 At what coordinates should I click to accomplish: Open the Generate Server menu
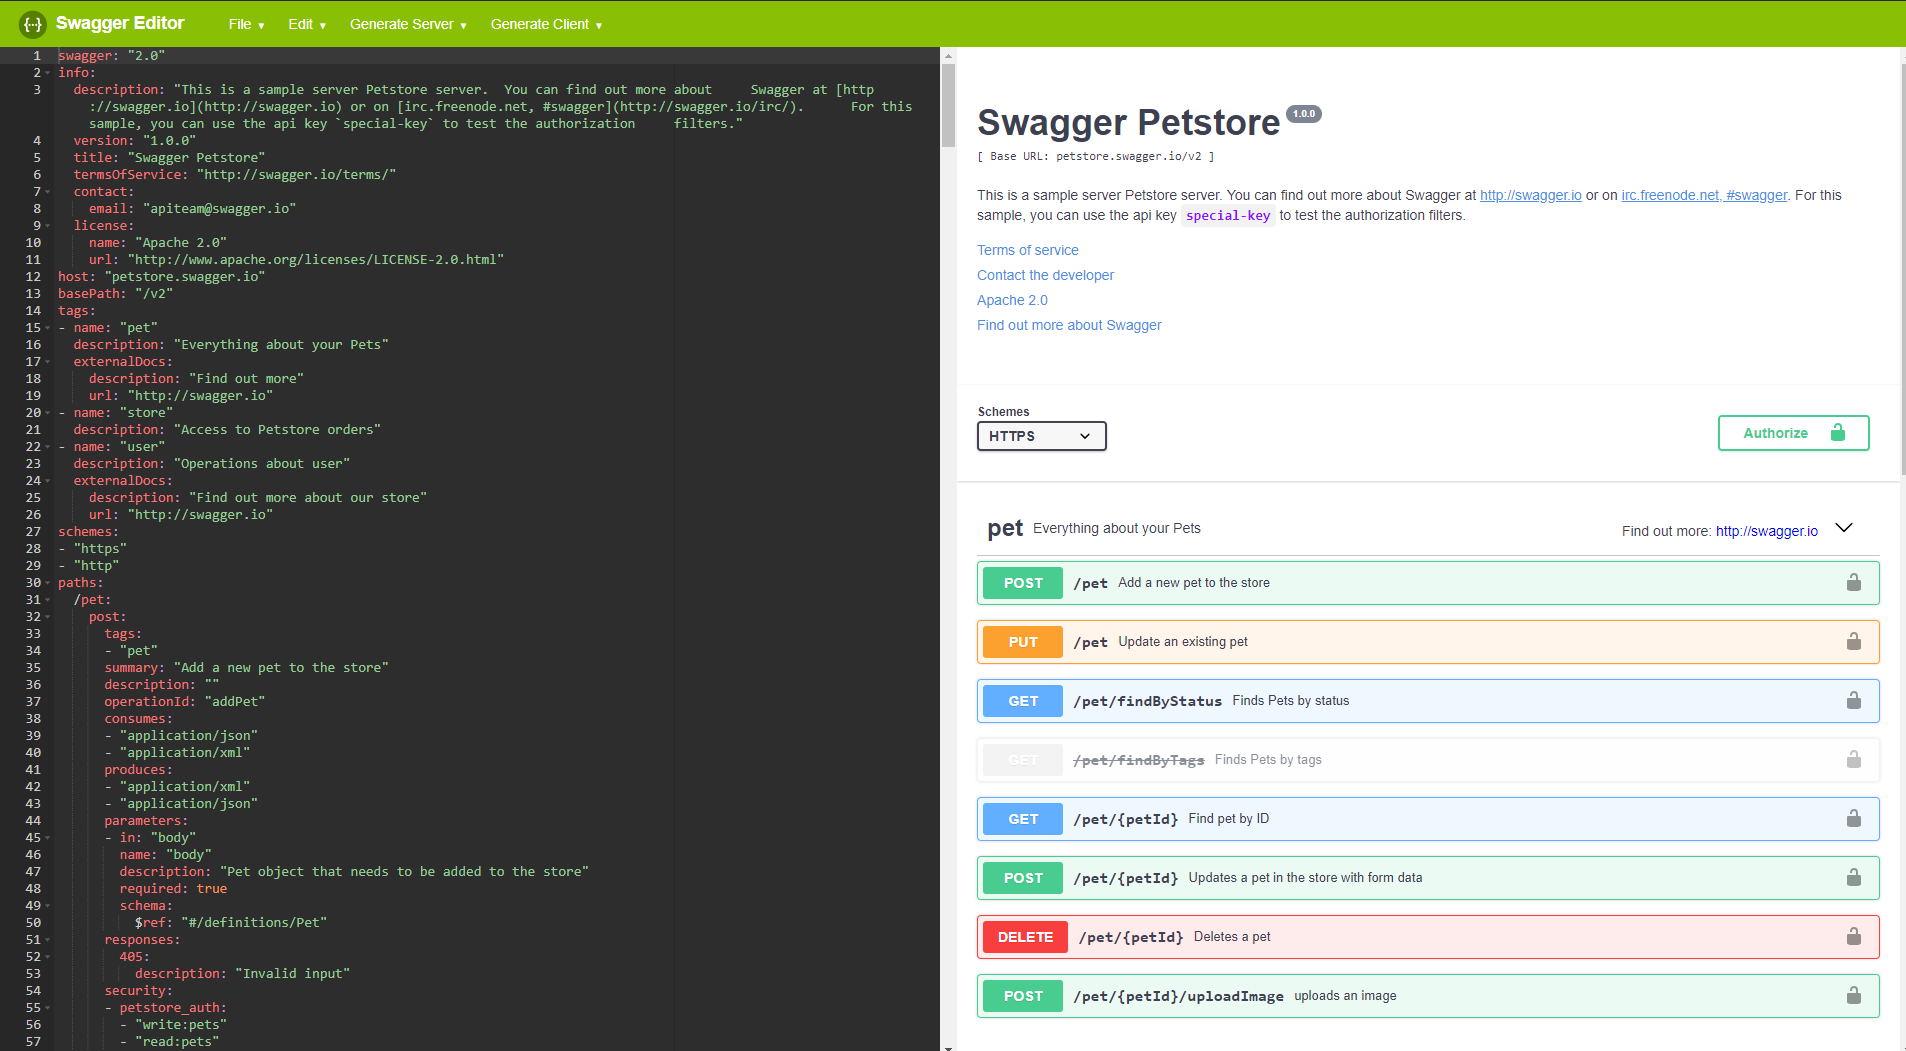click(408, 24)
